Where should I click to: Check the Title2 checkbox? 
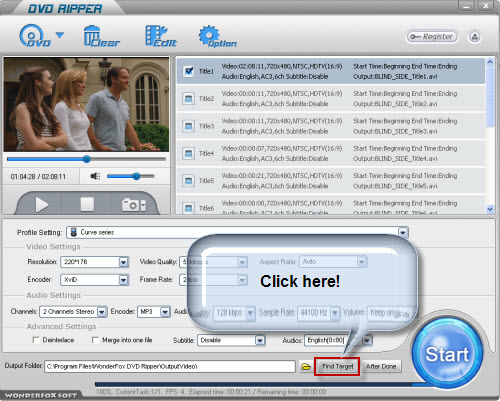coord(189,99)
